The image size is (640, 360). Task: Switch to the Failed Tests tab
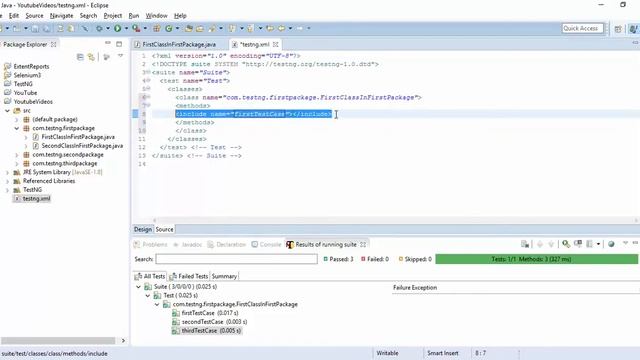coord(189,276)
